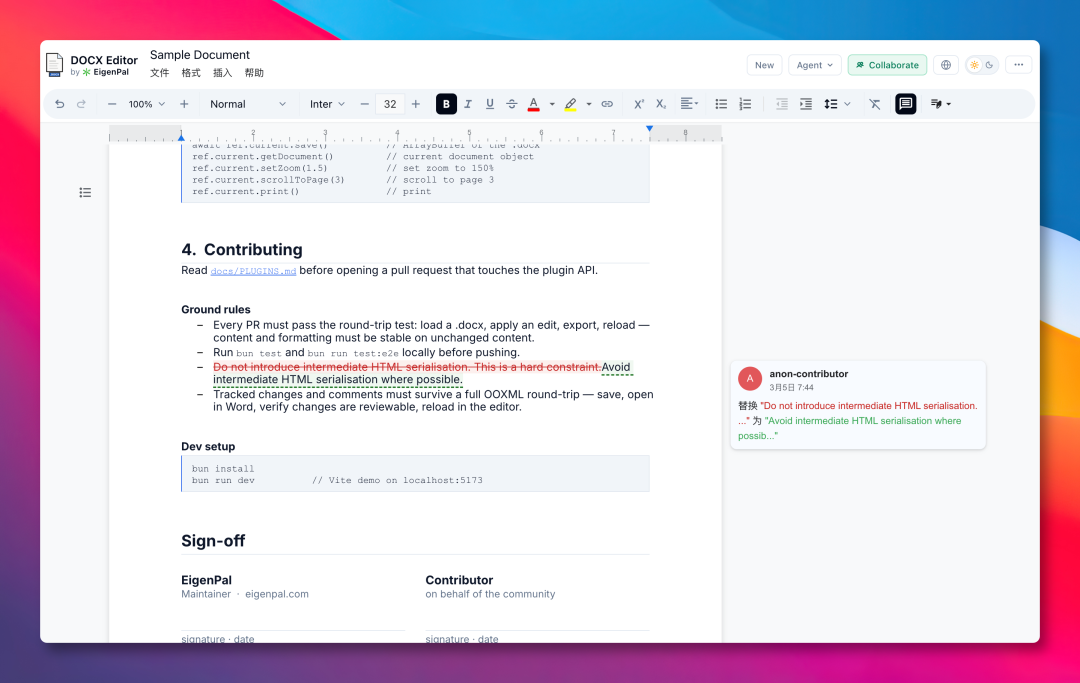The height and width of the screenshot is (683, 1080).
Task: Click the Collaborate button
Action: pyautogui.click(x=887, y=65)
